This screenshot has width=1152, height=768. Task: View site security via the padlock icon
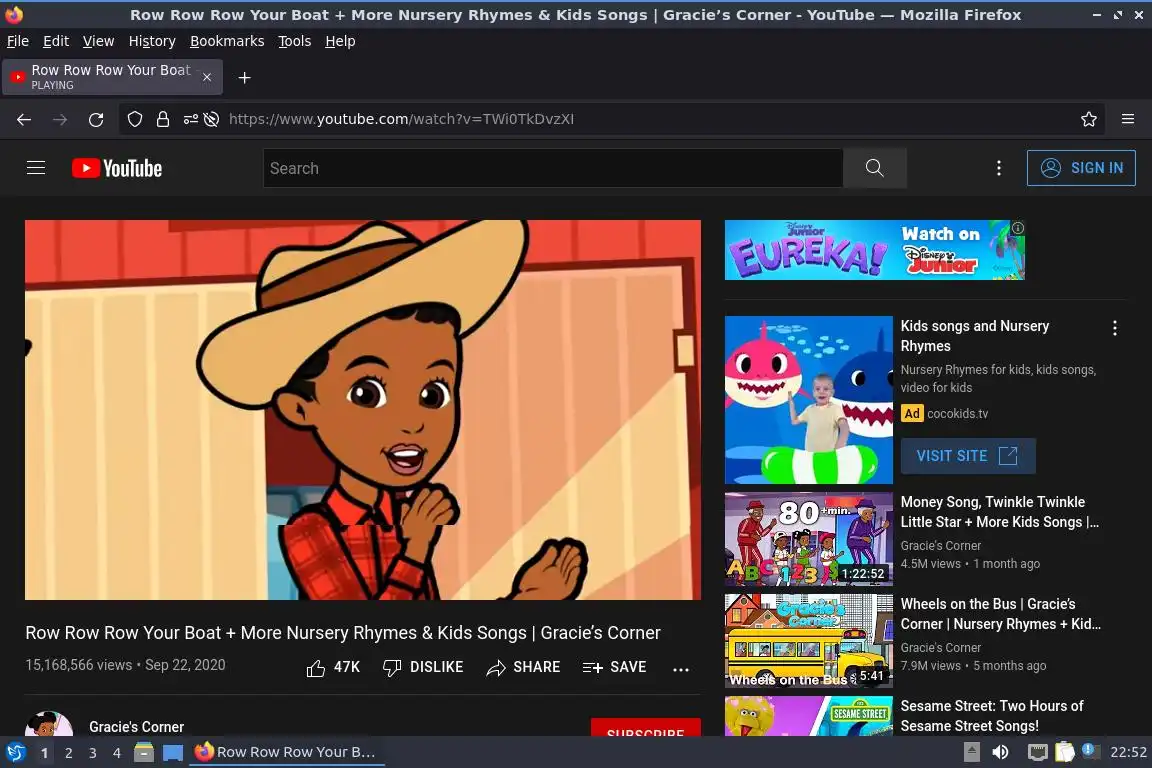pos(162,119)
